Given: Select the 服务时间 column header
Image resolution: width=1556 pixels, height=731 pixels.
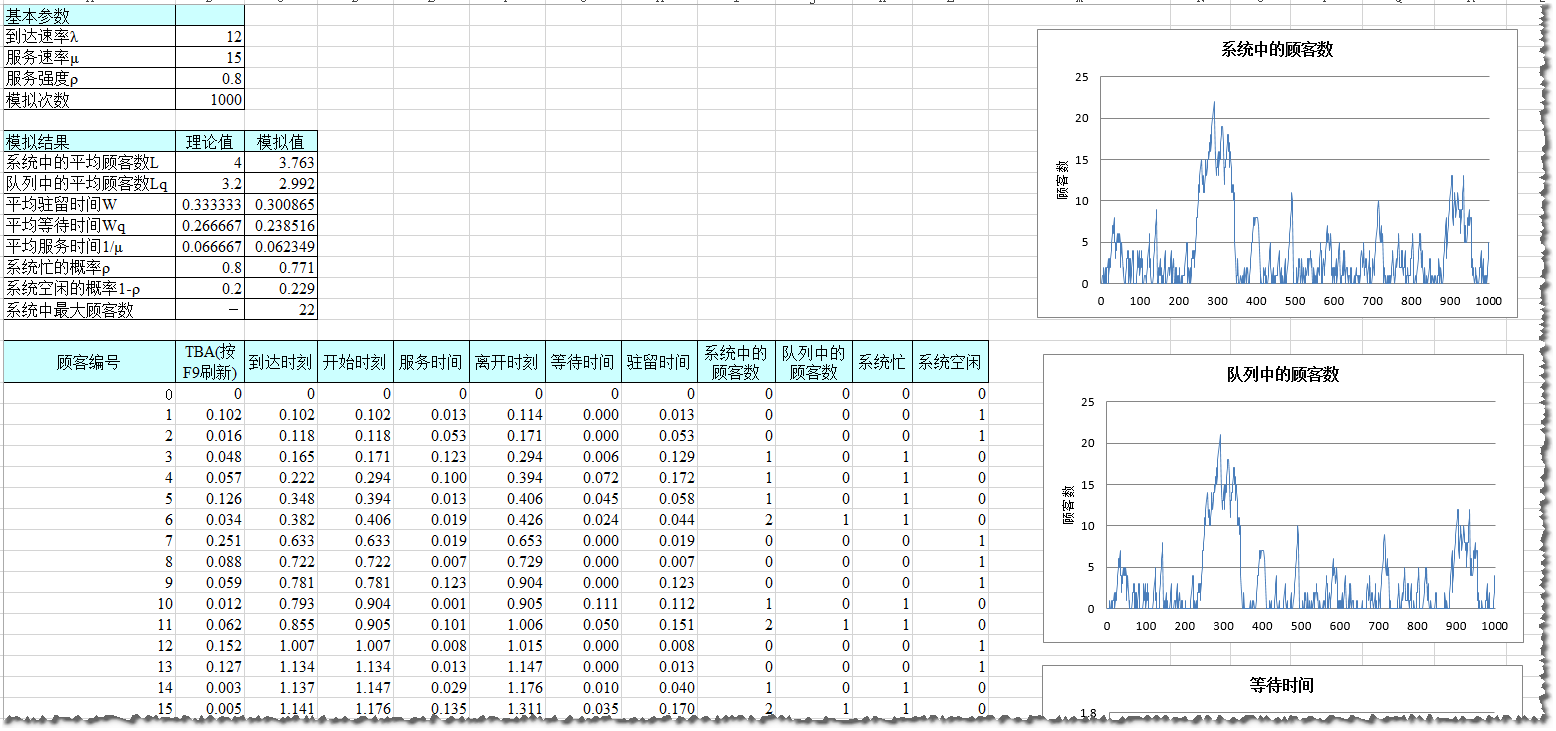Looking at the screenshot, I should click(431, 362).
